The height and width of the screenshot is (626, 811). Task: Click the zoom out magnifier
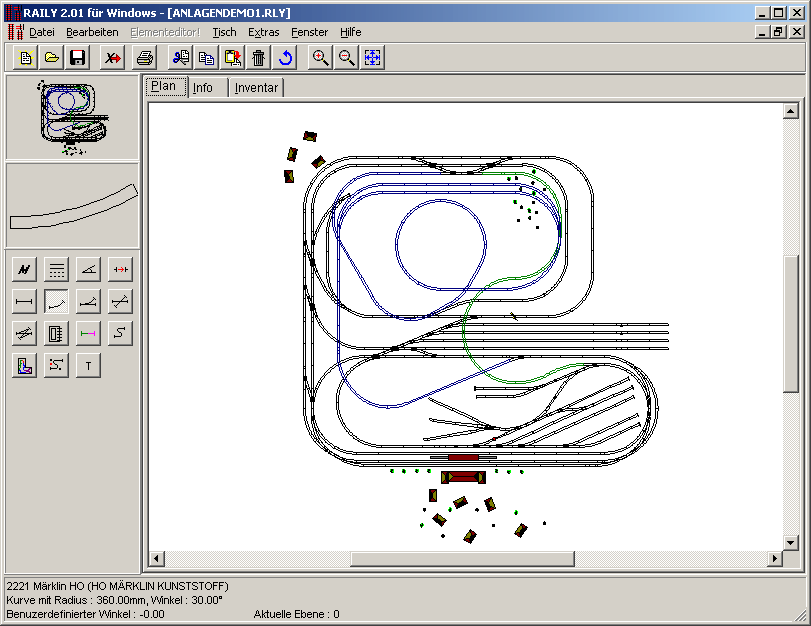pos(346,58)
